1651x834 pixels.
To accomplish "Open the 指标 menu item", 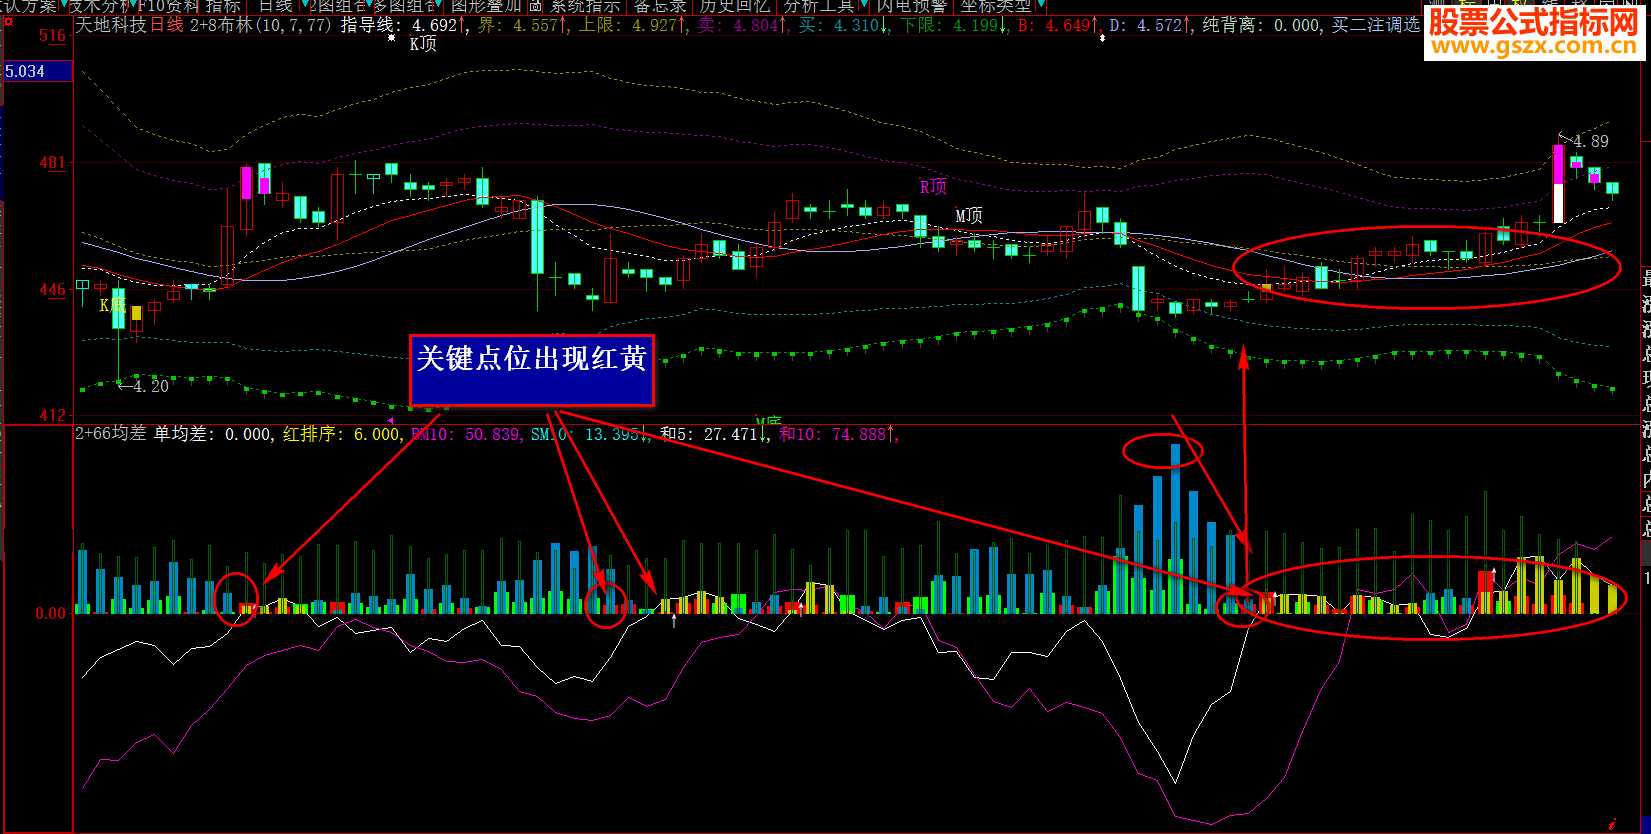I will (x=224, y=5).
